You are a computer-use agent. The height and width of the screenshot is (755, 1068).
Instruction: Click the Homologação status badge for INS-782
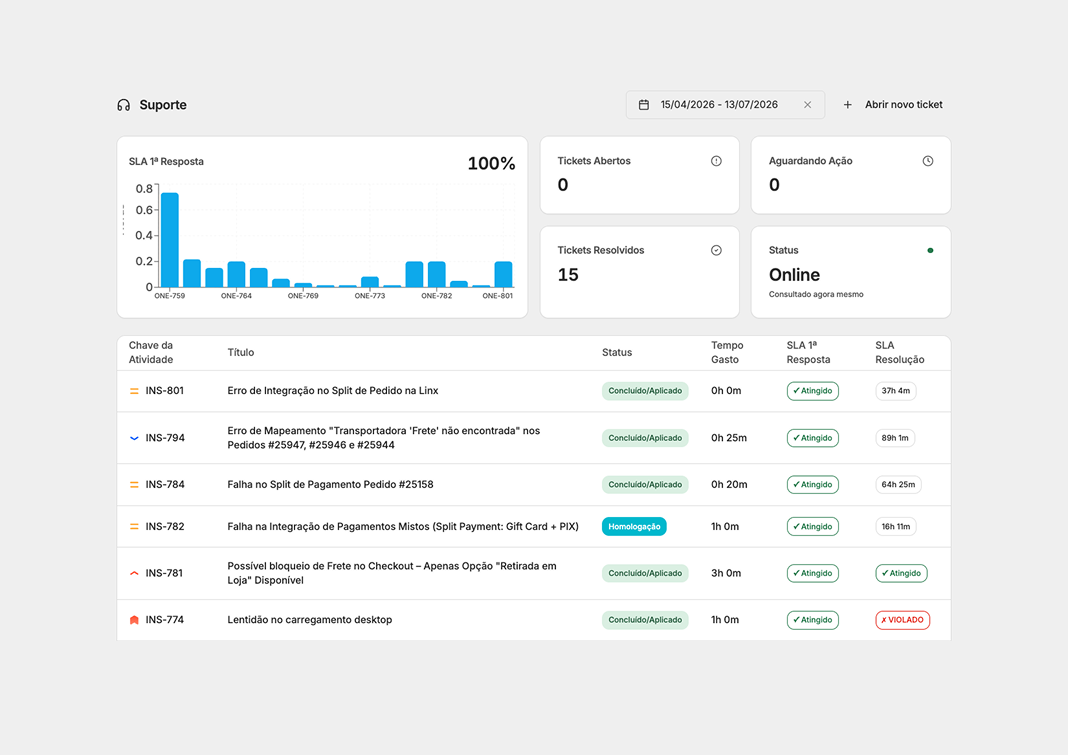click(x=633, y=527)
